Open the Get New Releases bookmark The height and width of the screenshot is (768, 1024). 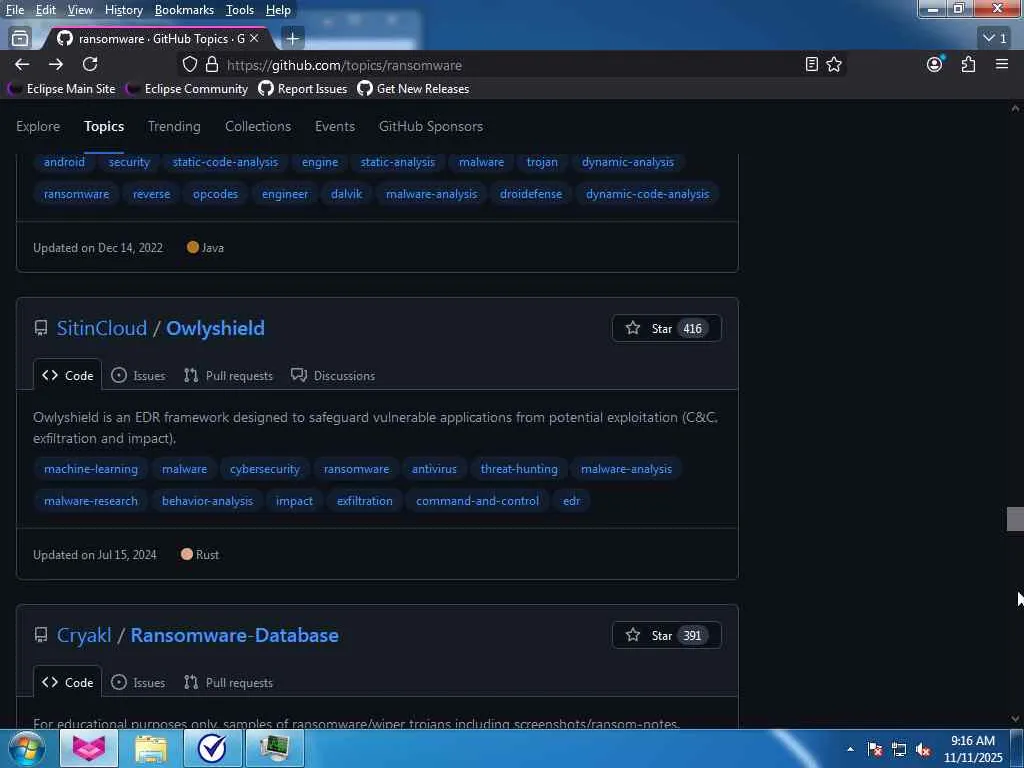(413, 89)
